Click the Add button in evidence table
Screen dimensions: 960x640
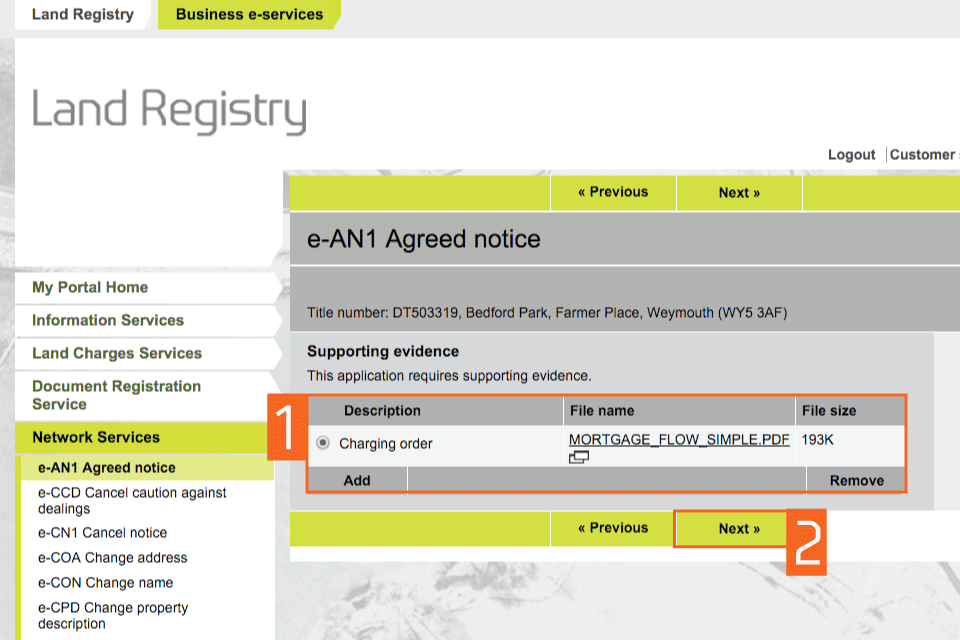coord(357,480)
